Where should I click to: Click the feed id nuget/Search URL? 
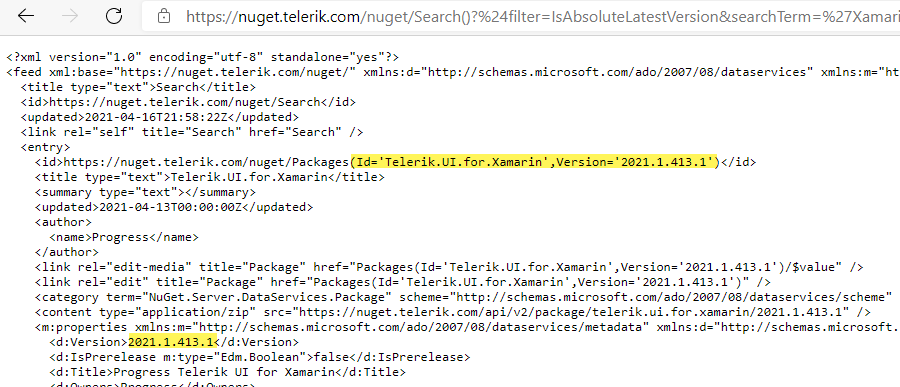(185, 102)
